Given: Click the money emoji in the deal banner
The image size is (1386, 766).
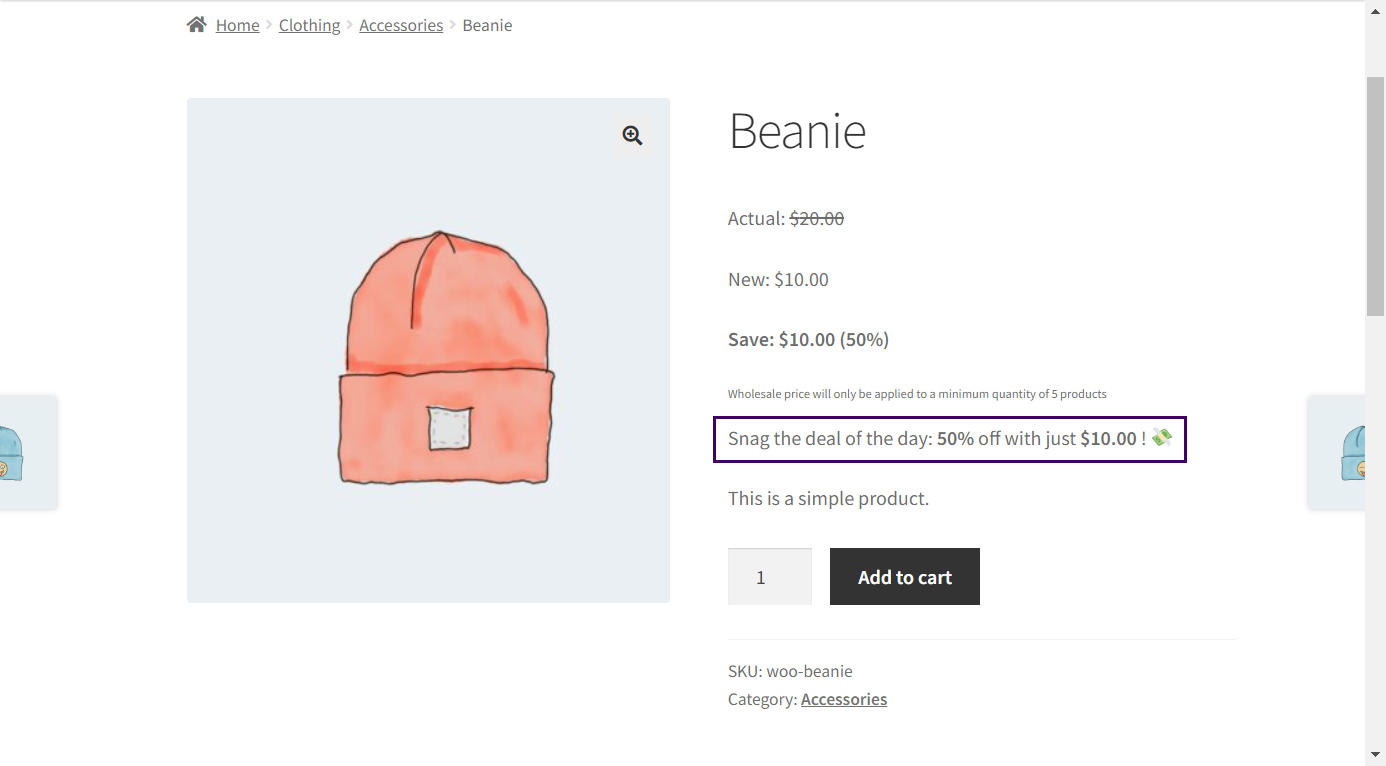Looking at the screenshot, I should (1160, 437).
